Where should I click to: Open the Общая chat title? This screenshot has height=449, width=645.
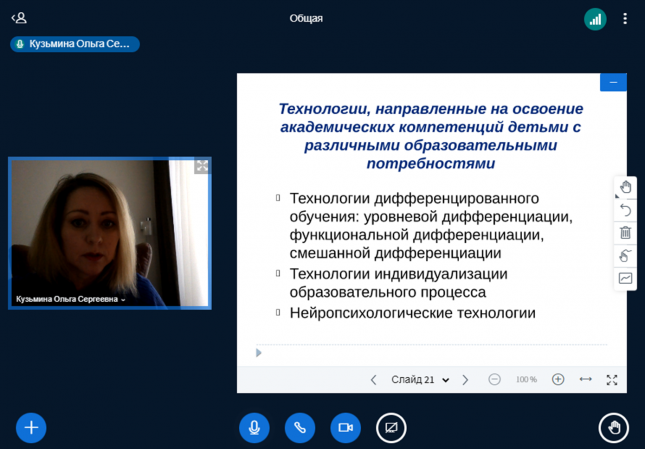[306, 19]
